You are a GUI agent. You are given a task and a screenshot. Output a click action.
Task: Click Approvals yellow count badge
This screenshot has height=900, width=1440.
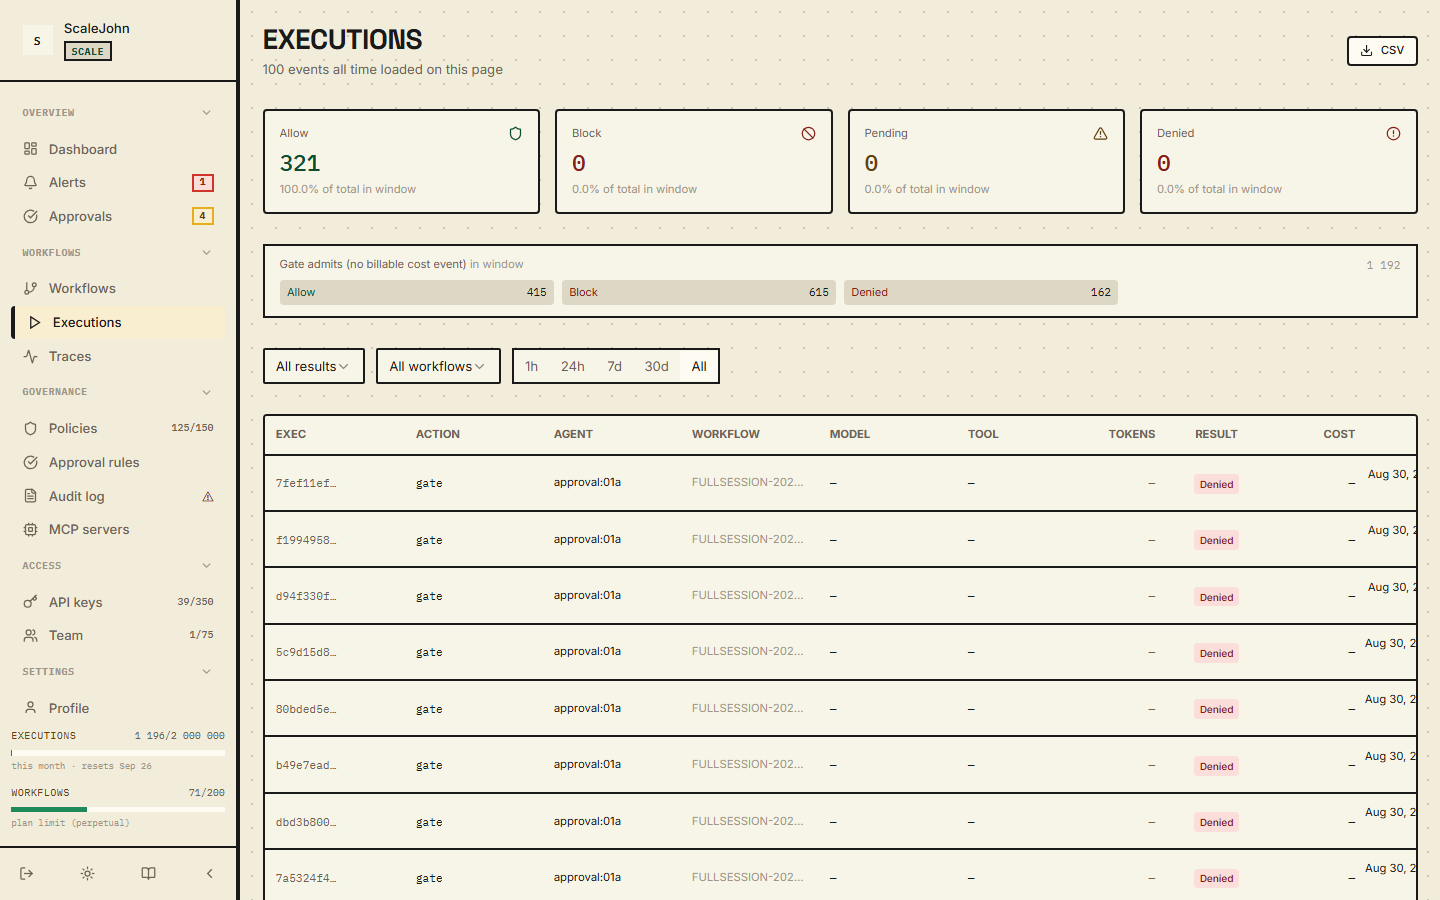coord(203,216)
